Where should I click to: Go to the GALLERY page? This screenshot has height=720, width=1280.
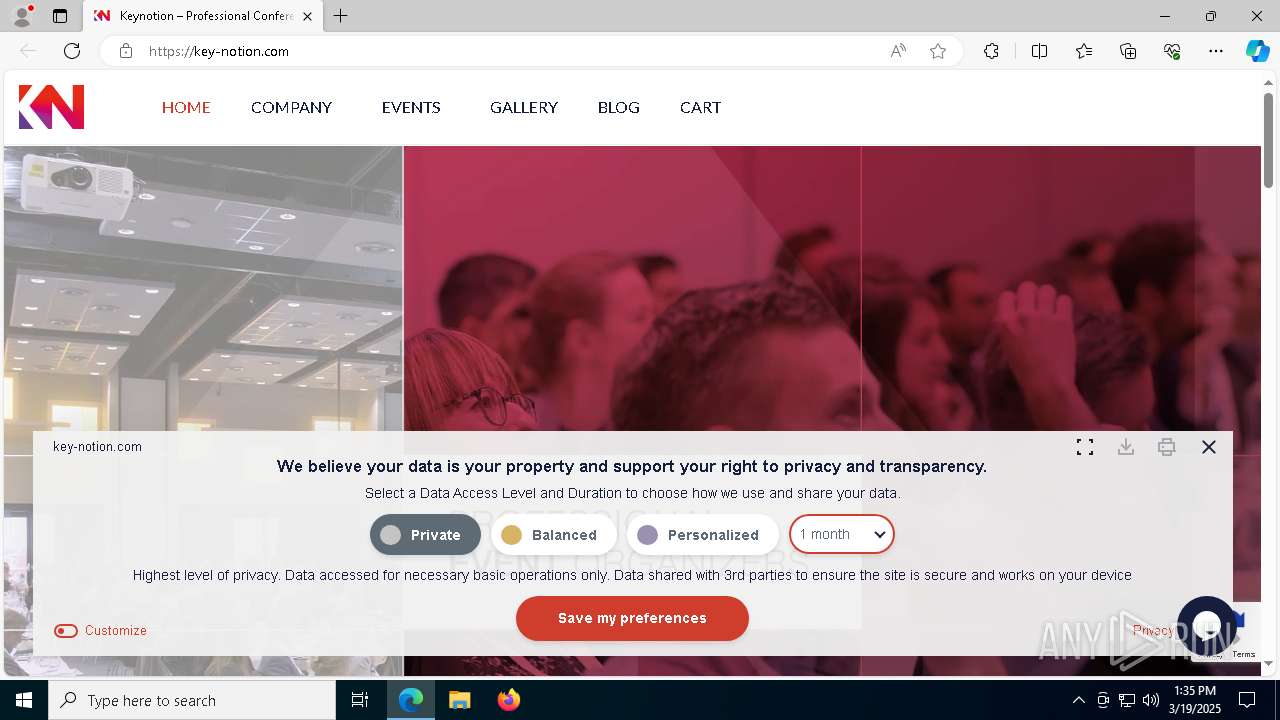click(524, 107)
